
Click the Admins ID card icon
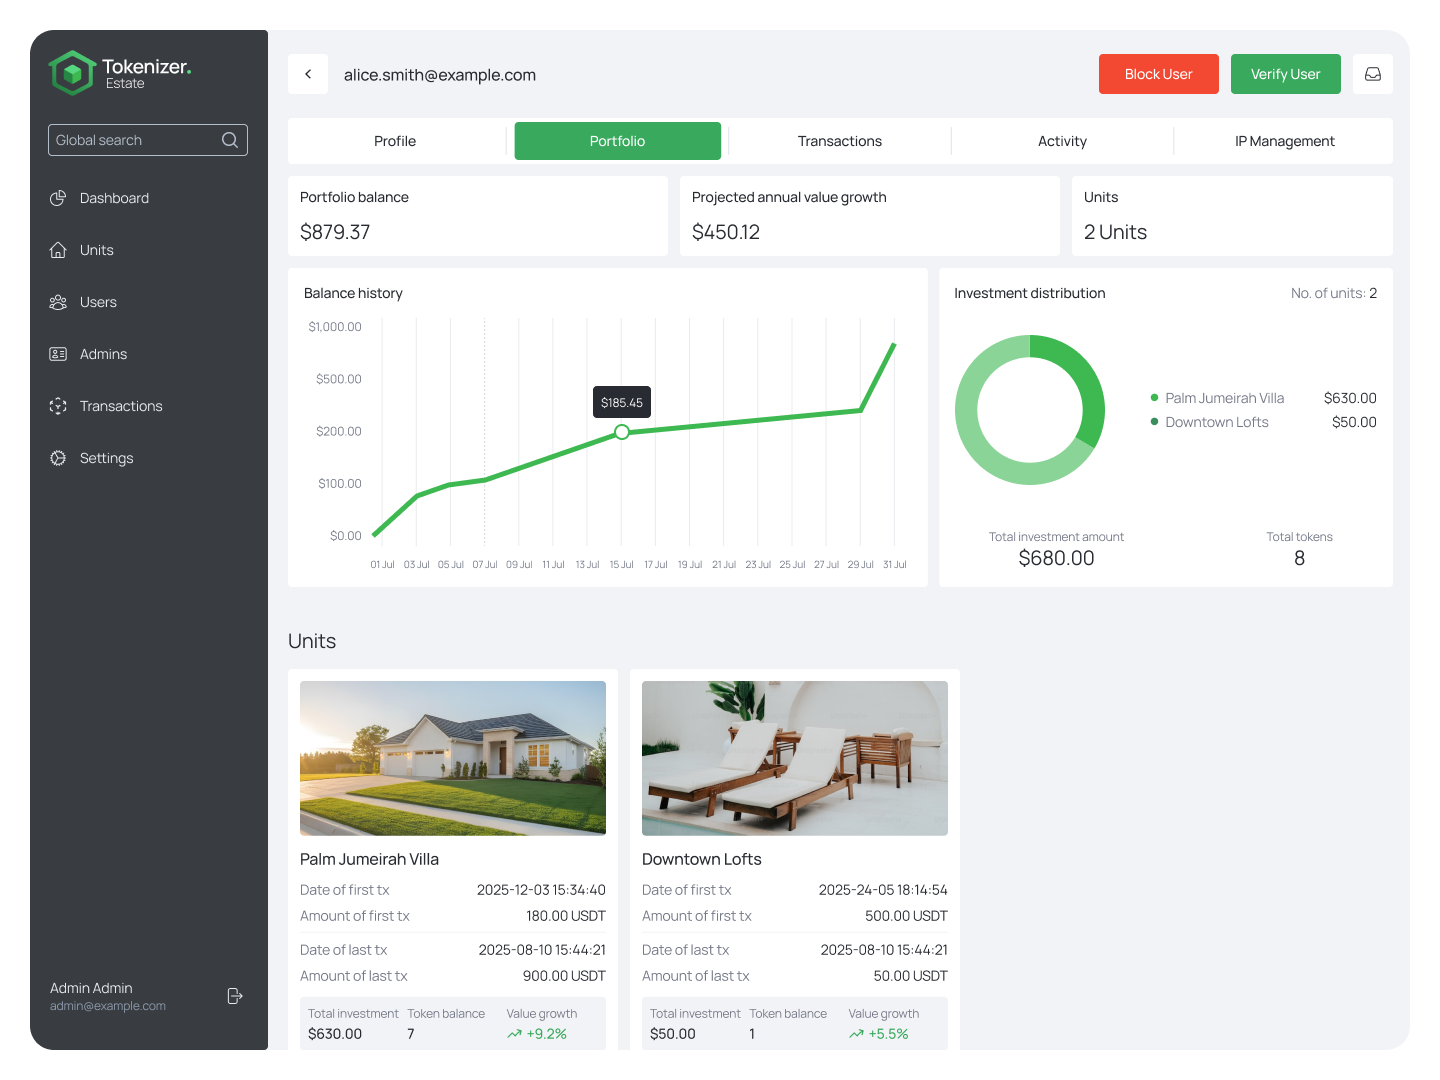coord(58,354)
